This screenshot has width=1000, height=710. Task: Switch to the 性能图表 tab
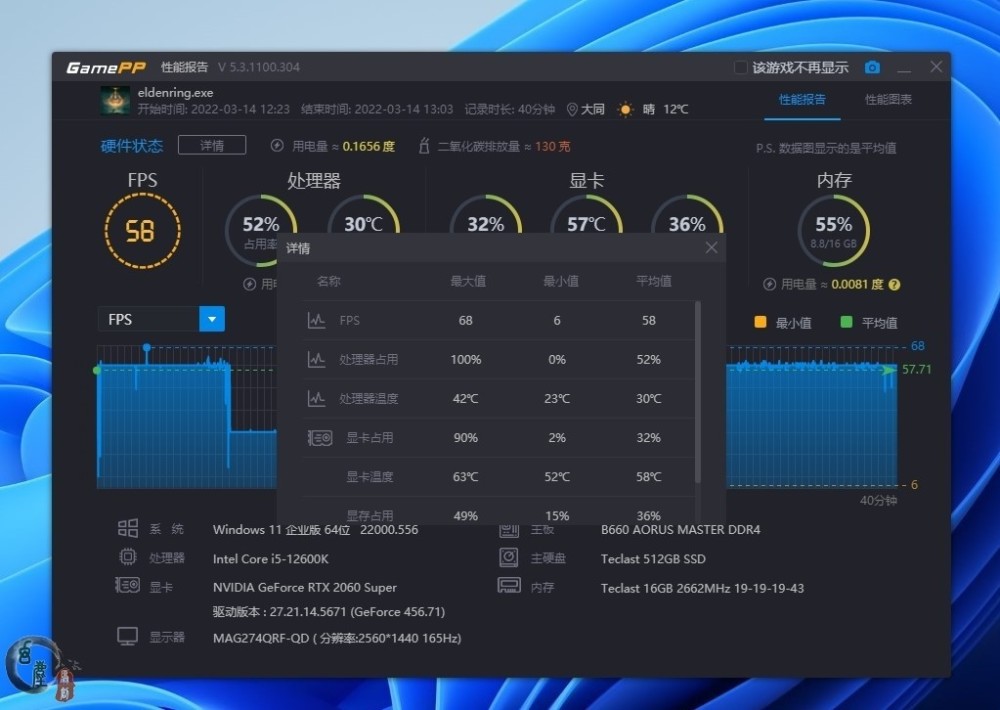[x=888, y=100]
